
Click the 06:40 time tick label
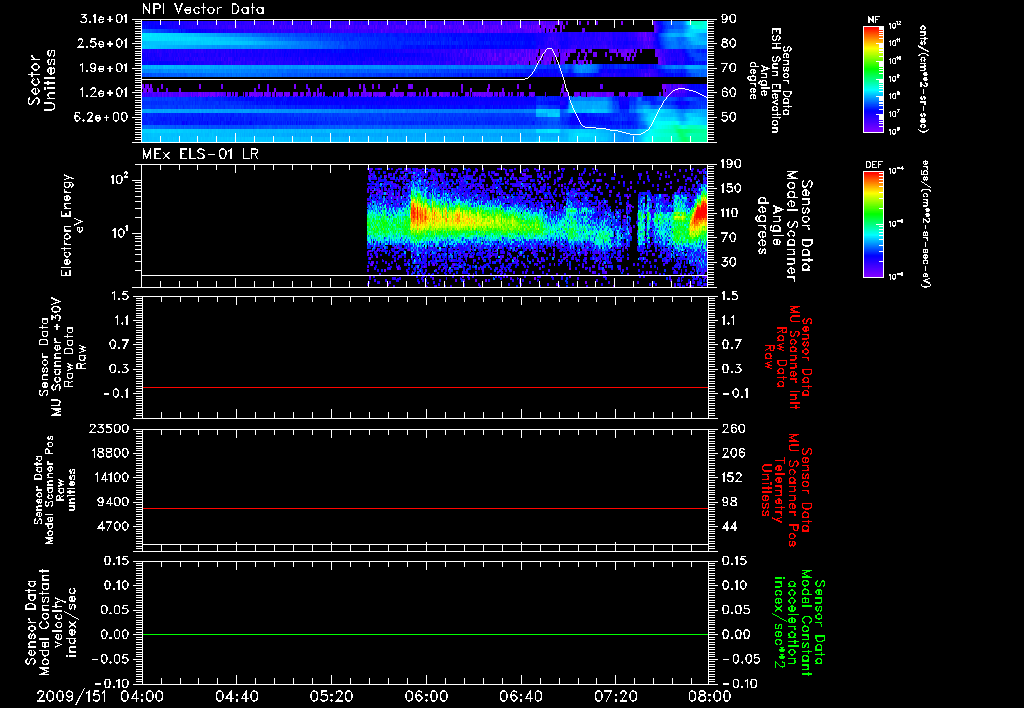coord(520,696)
